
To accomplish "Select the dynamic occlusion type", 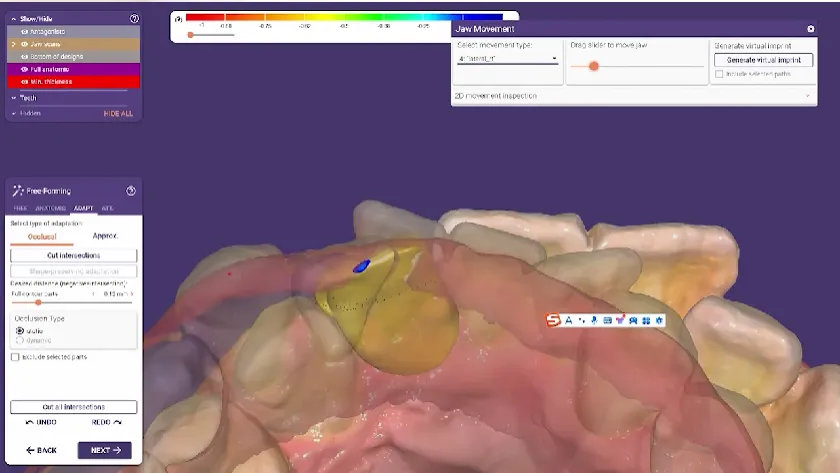I will [x=20, y=341].
